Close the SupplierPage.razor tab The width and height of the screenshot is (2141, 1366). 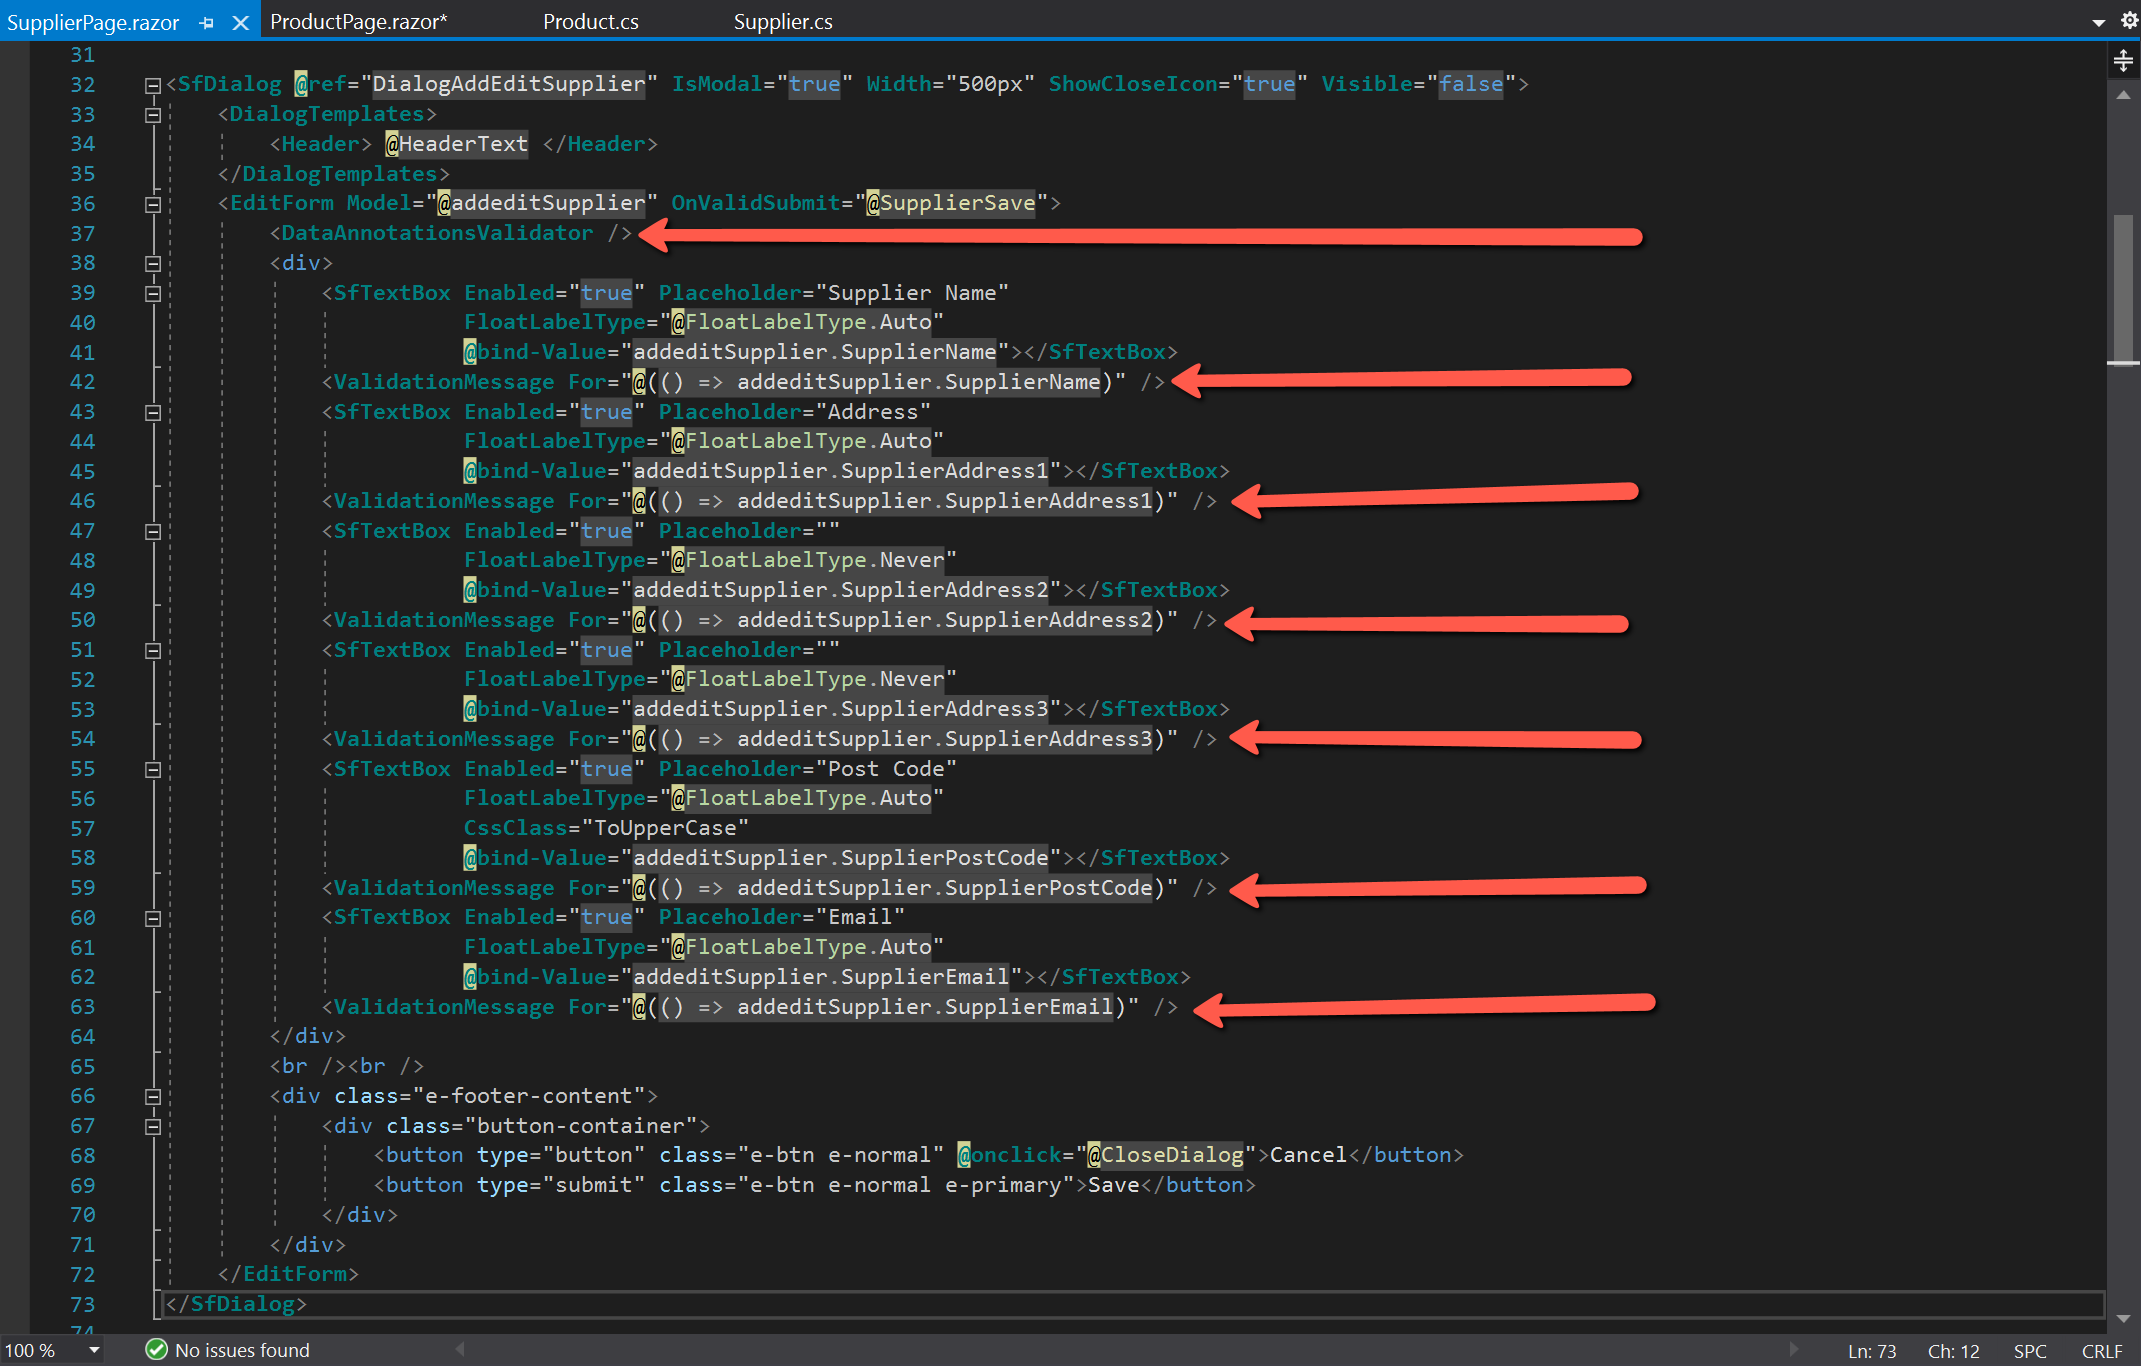coord(240,21)
